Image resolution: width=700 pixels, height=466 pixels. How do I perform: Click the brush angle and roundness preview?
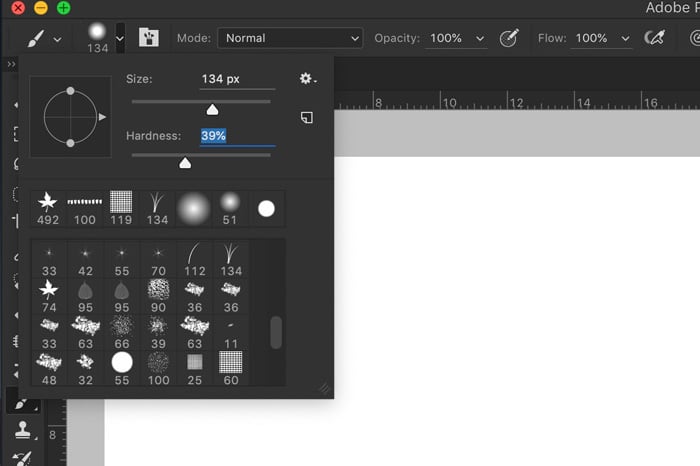coord(71,116)
